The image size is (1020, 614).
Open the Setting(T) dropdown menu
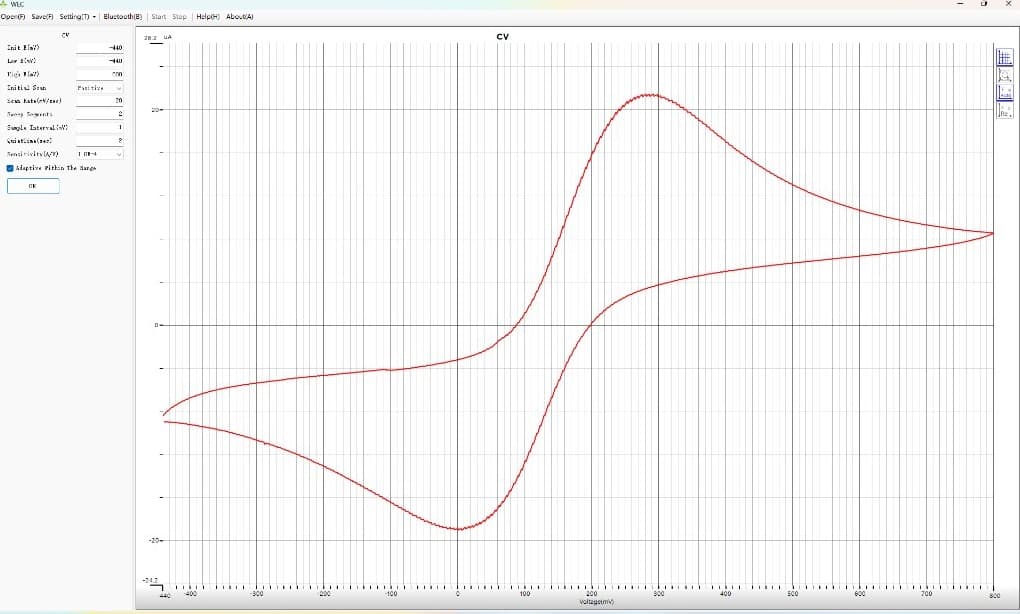point(77,16)
